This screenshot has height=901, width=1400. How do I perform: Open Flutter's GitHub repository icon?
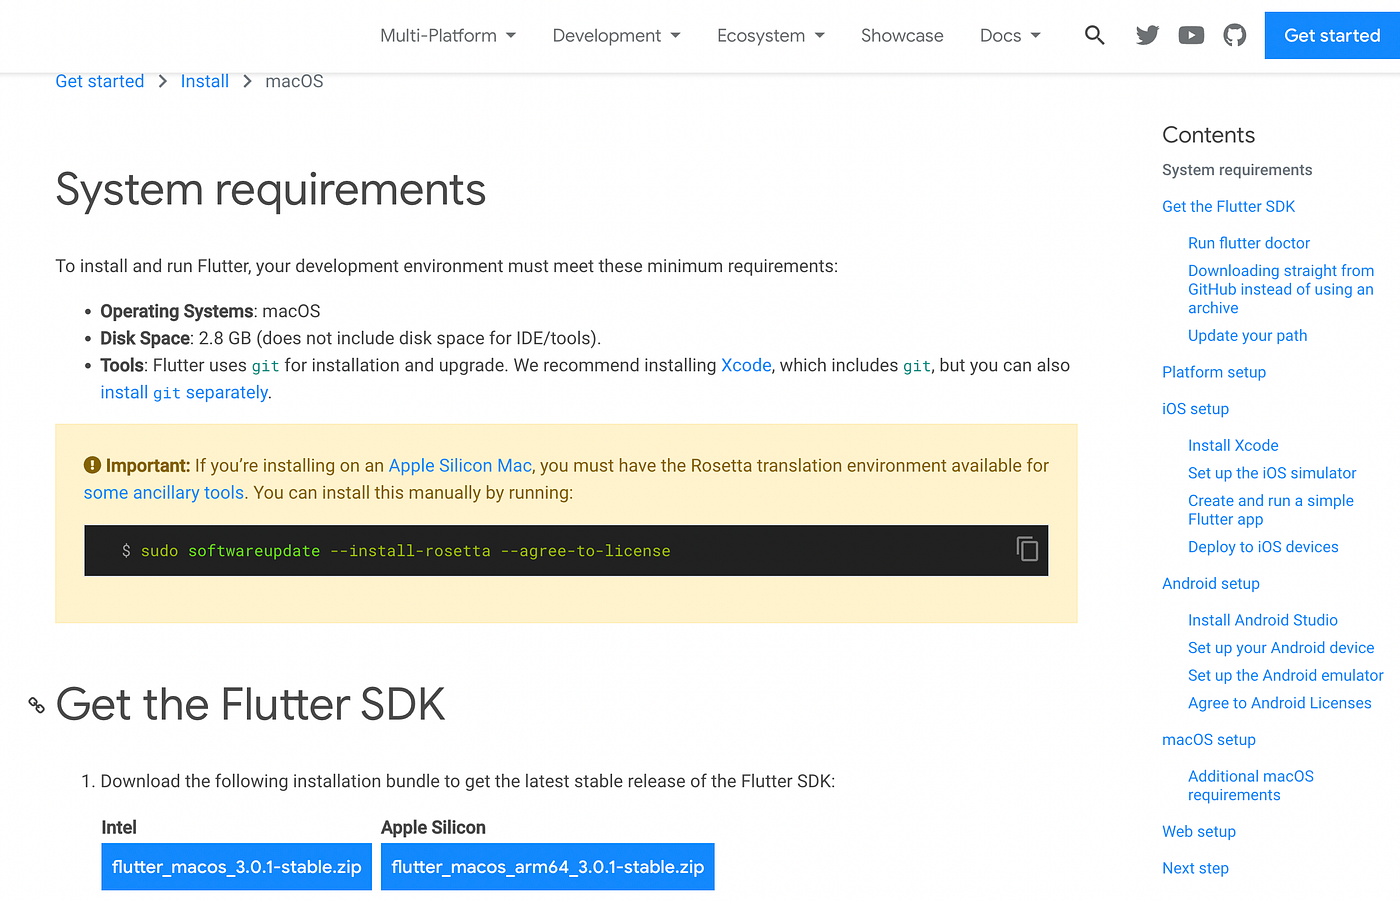click(x=1235, y=35)
